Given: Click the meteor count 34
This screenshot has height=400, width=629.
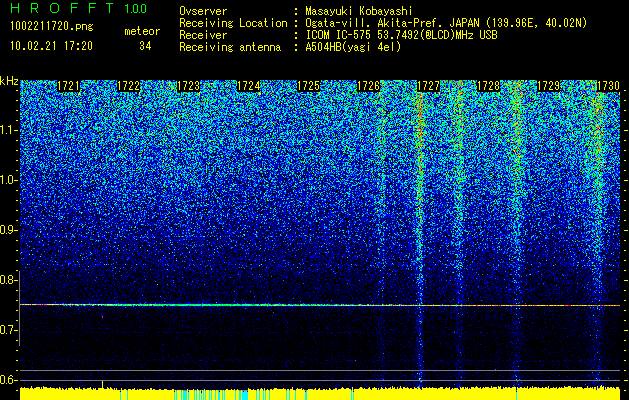Looking at the screenshot, I should point(145,46).
